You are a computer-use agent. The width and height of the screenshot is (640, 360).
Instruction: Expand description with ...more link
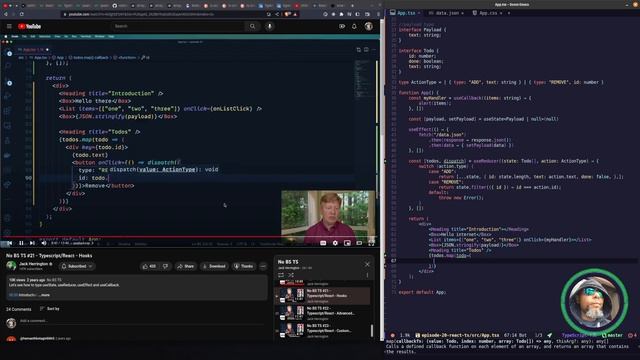pos(44,295)
